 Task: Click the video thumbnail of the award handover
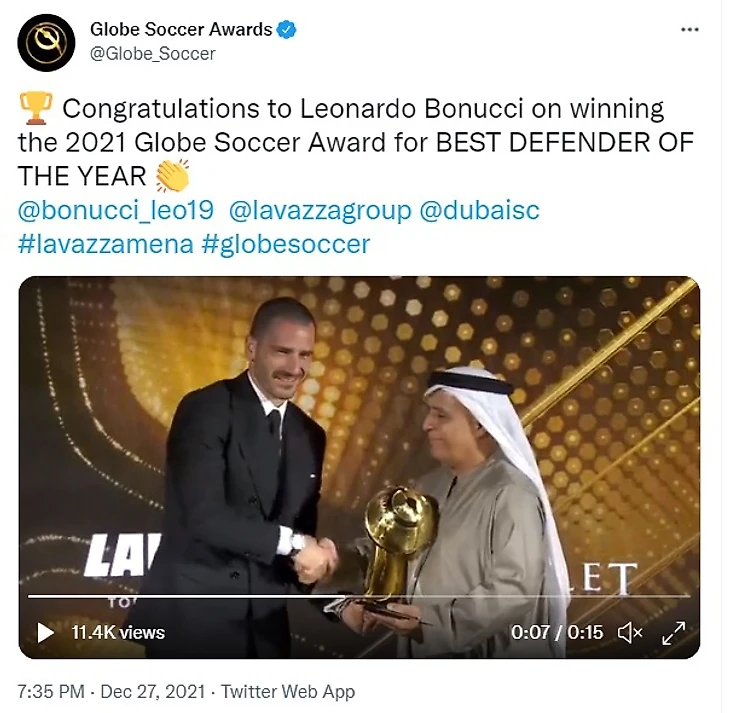[x=359, y=467]
